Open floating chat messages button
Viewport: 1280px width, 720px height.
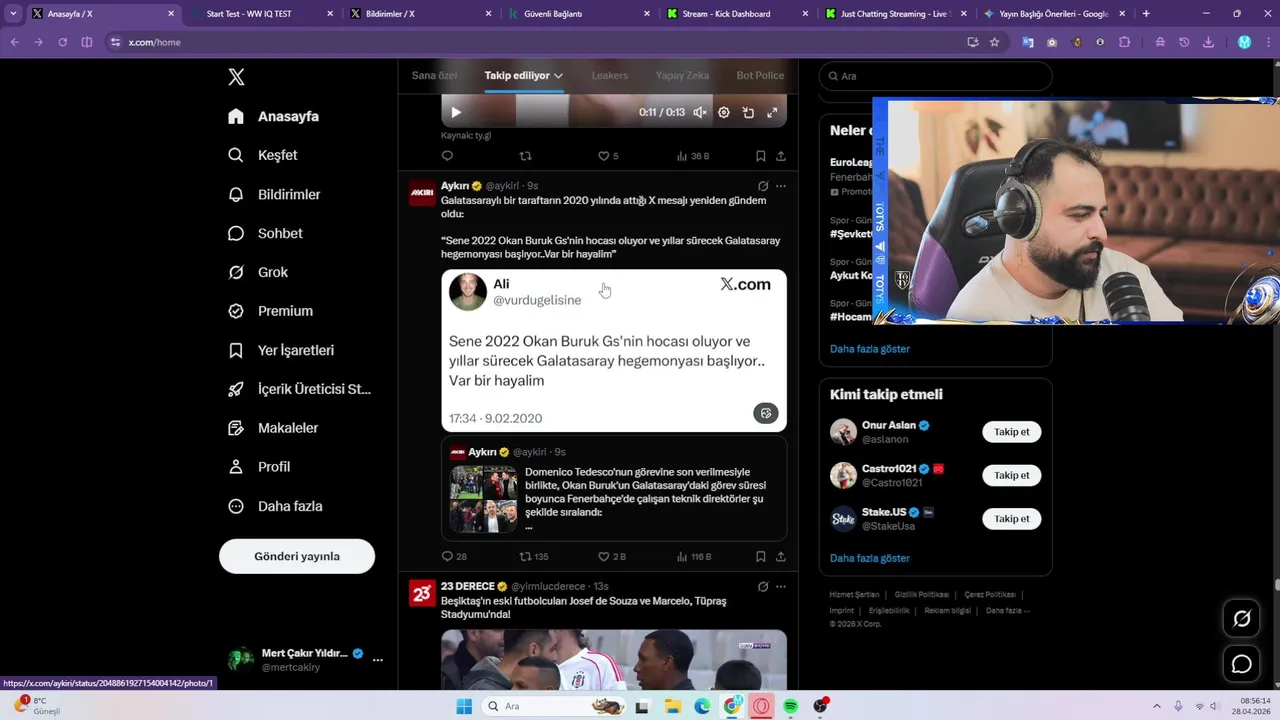1242,664
